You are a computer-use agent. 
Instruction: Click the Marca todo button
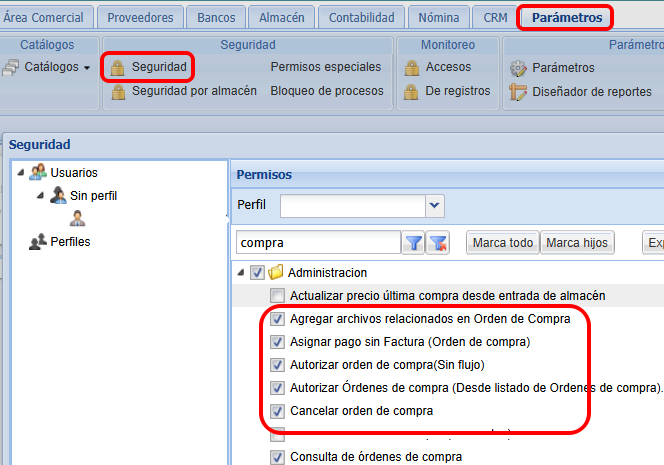tap(503, 243)
